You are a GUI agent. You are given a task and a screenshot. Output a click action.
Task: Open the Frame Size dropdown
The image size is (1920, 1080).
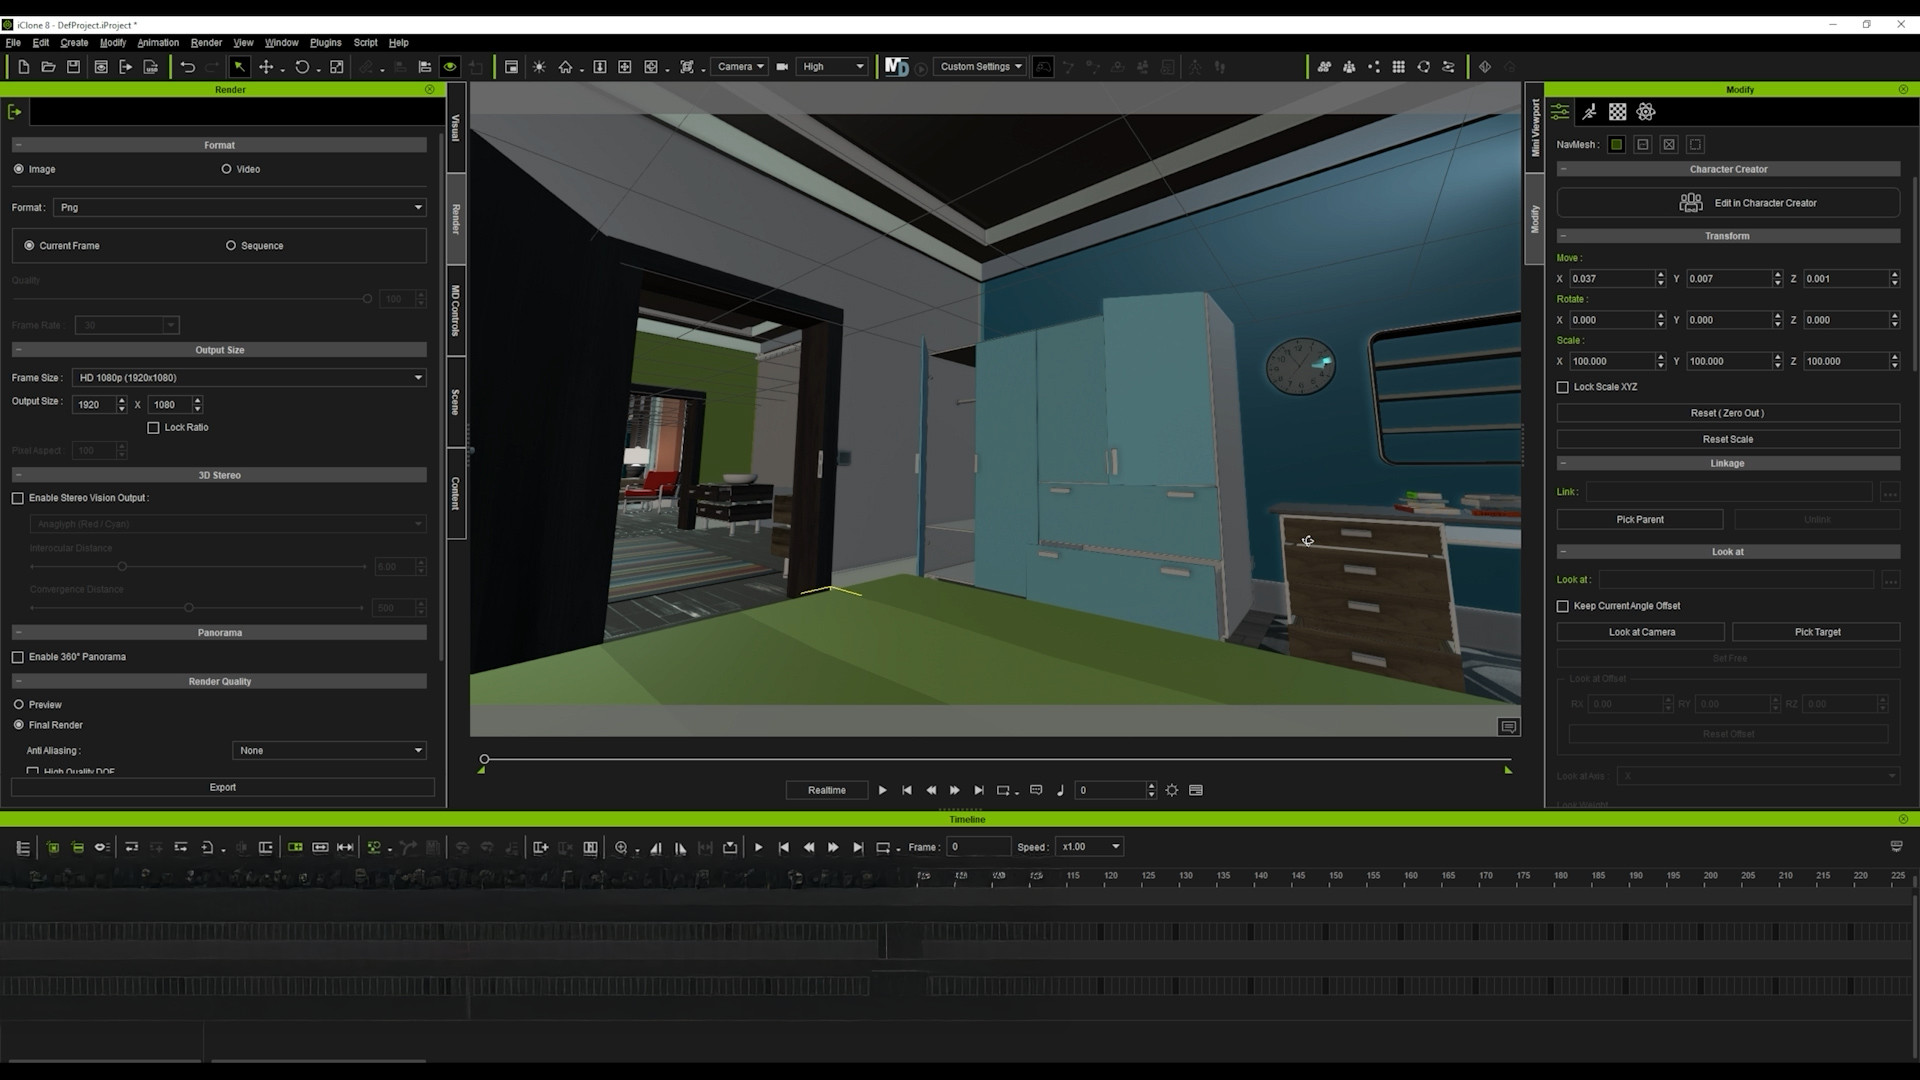tap(248, 378)
